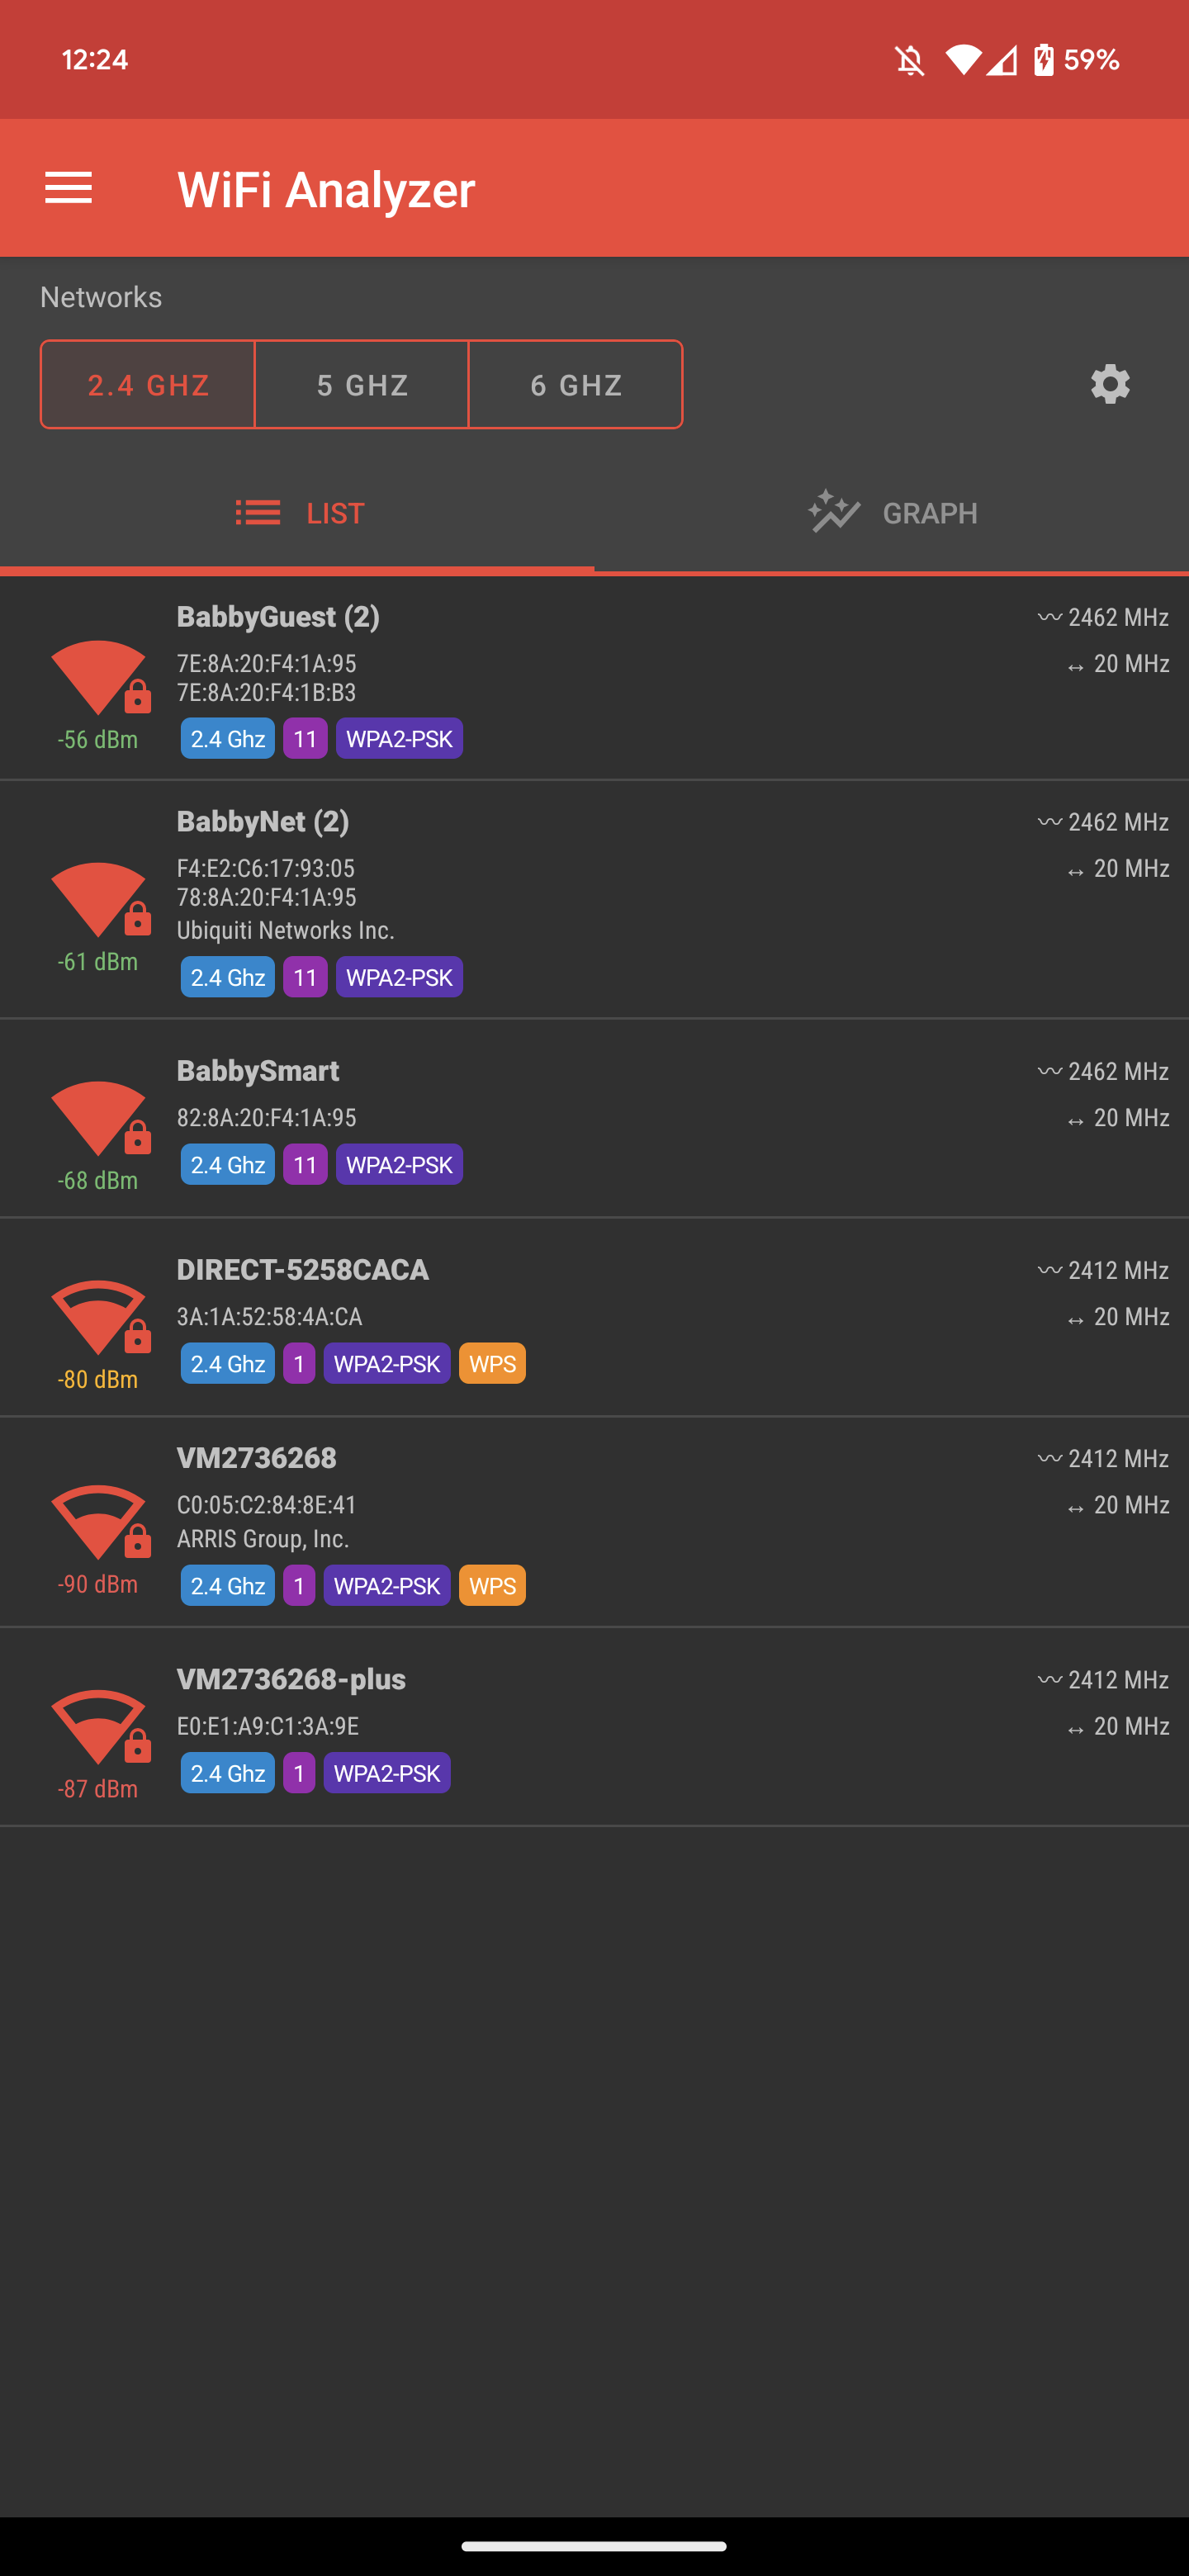
Task: Switch to the 6 GHZ band
Action: (x=576, y=385)
